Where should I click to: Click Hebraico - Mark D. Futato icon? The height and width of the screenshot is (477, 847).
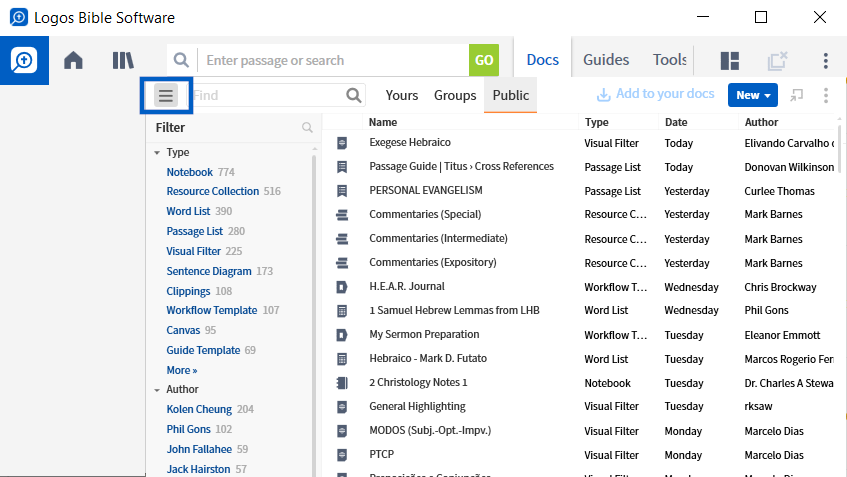342,359
